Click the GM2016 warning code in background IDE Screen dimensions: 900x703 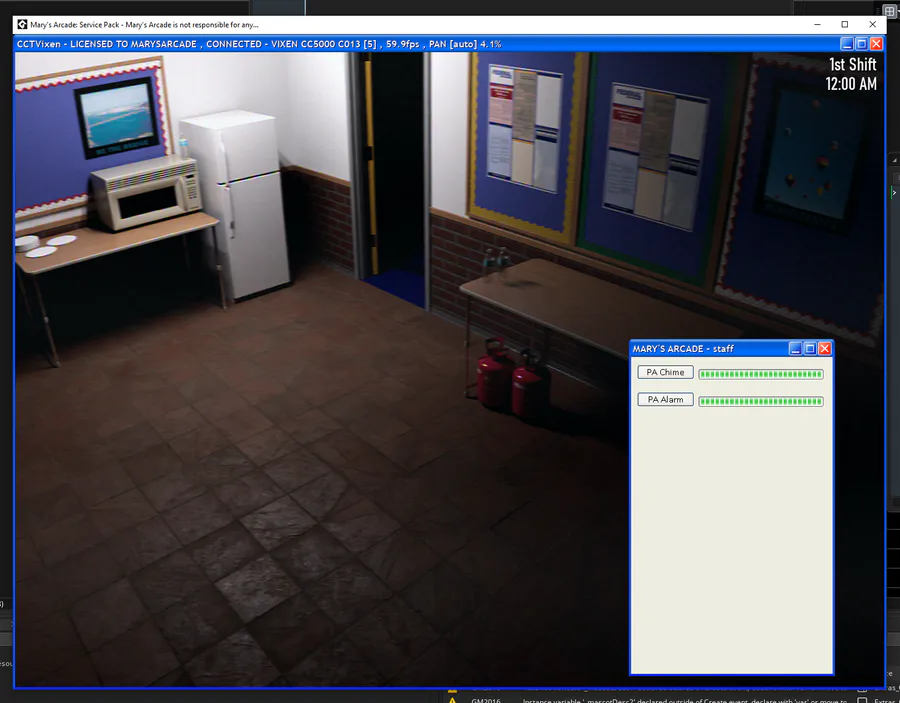[x=486, y=700]
